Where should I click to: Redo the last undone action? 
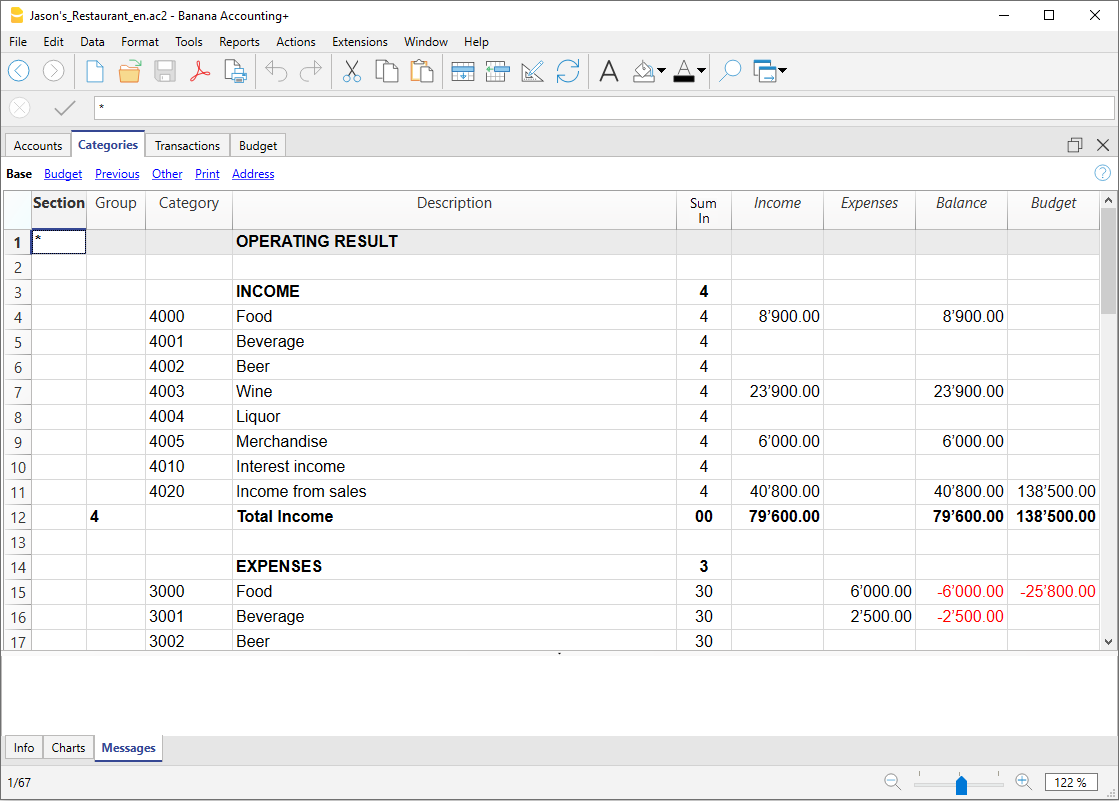311,71
